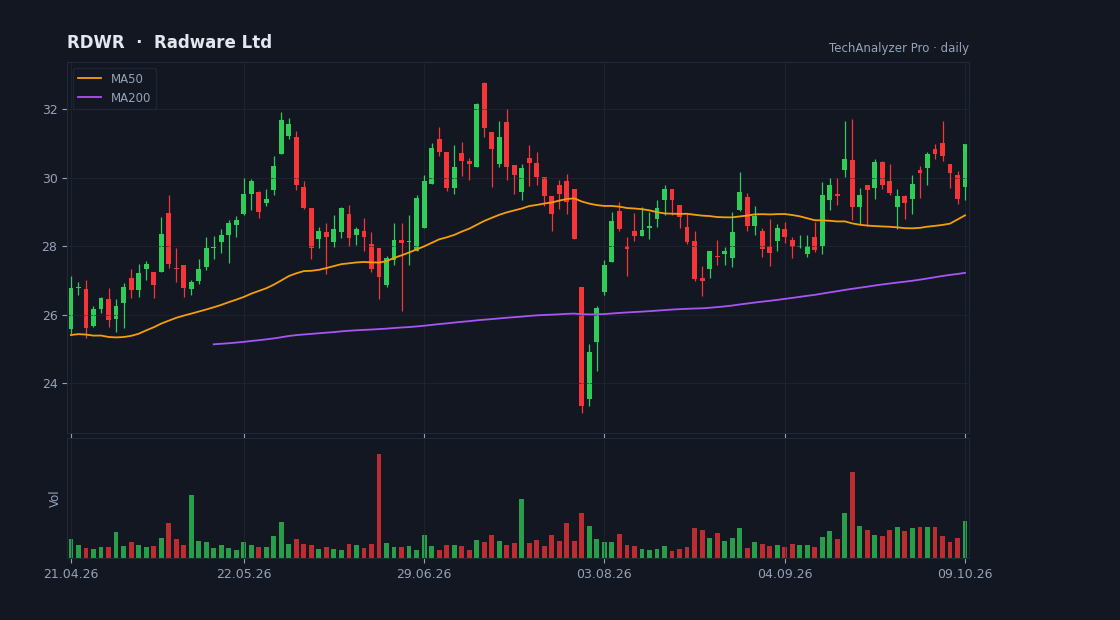Click the last green candle on right

[x=965, y=166]
